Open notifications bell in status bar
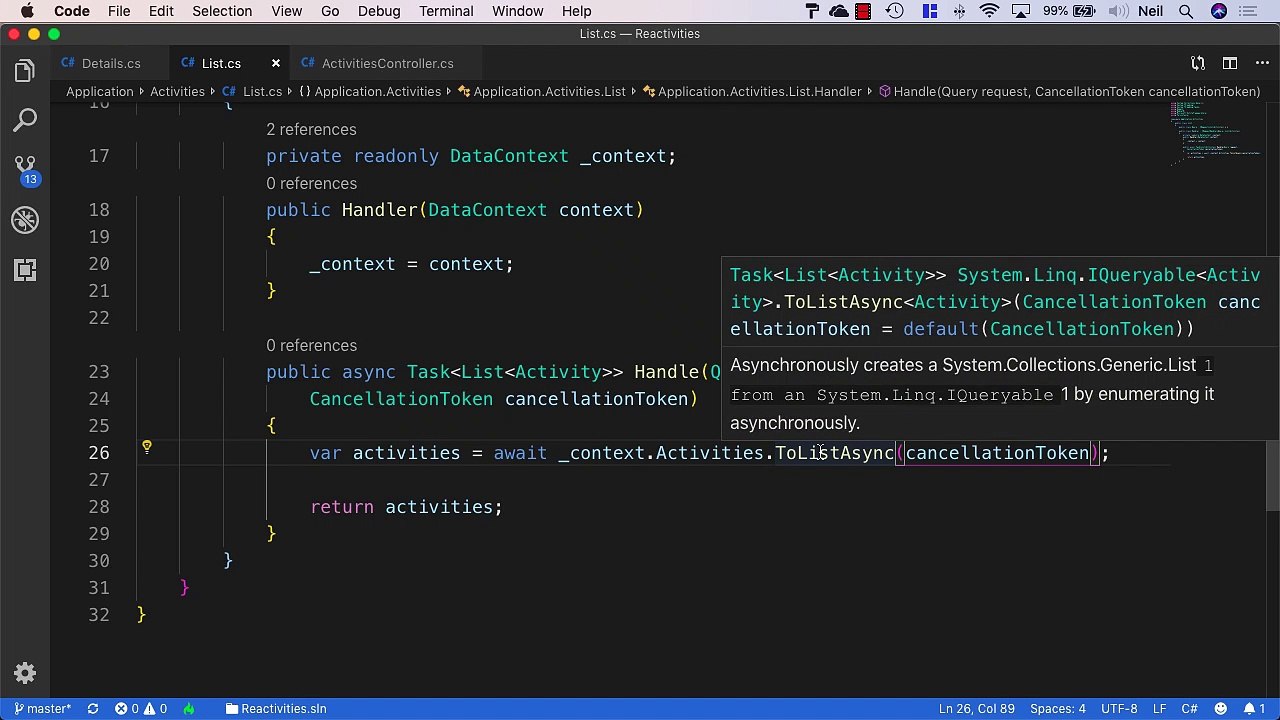1280x720 pixels. 1254,709
